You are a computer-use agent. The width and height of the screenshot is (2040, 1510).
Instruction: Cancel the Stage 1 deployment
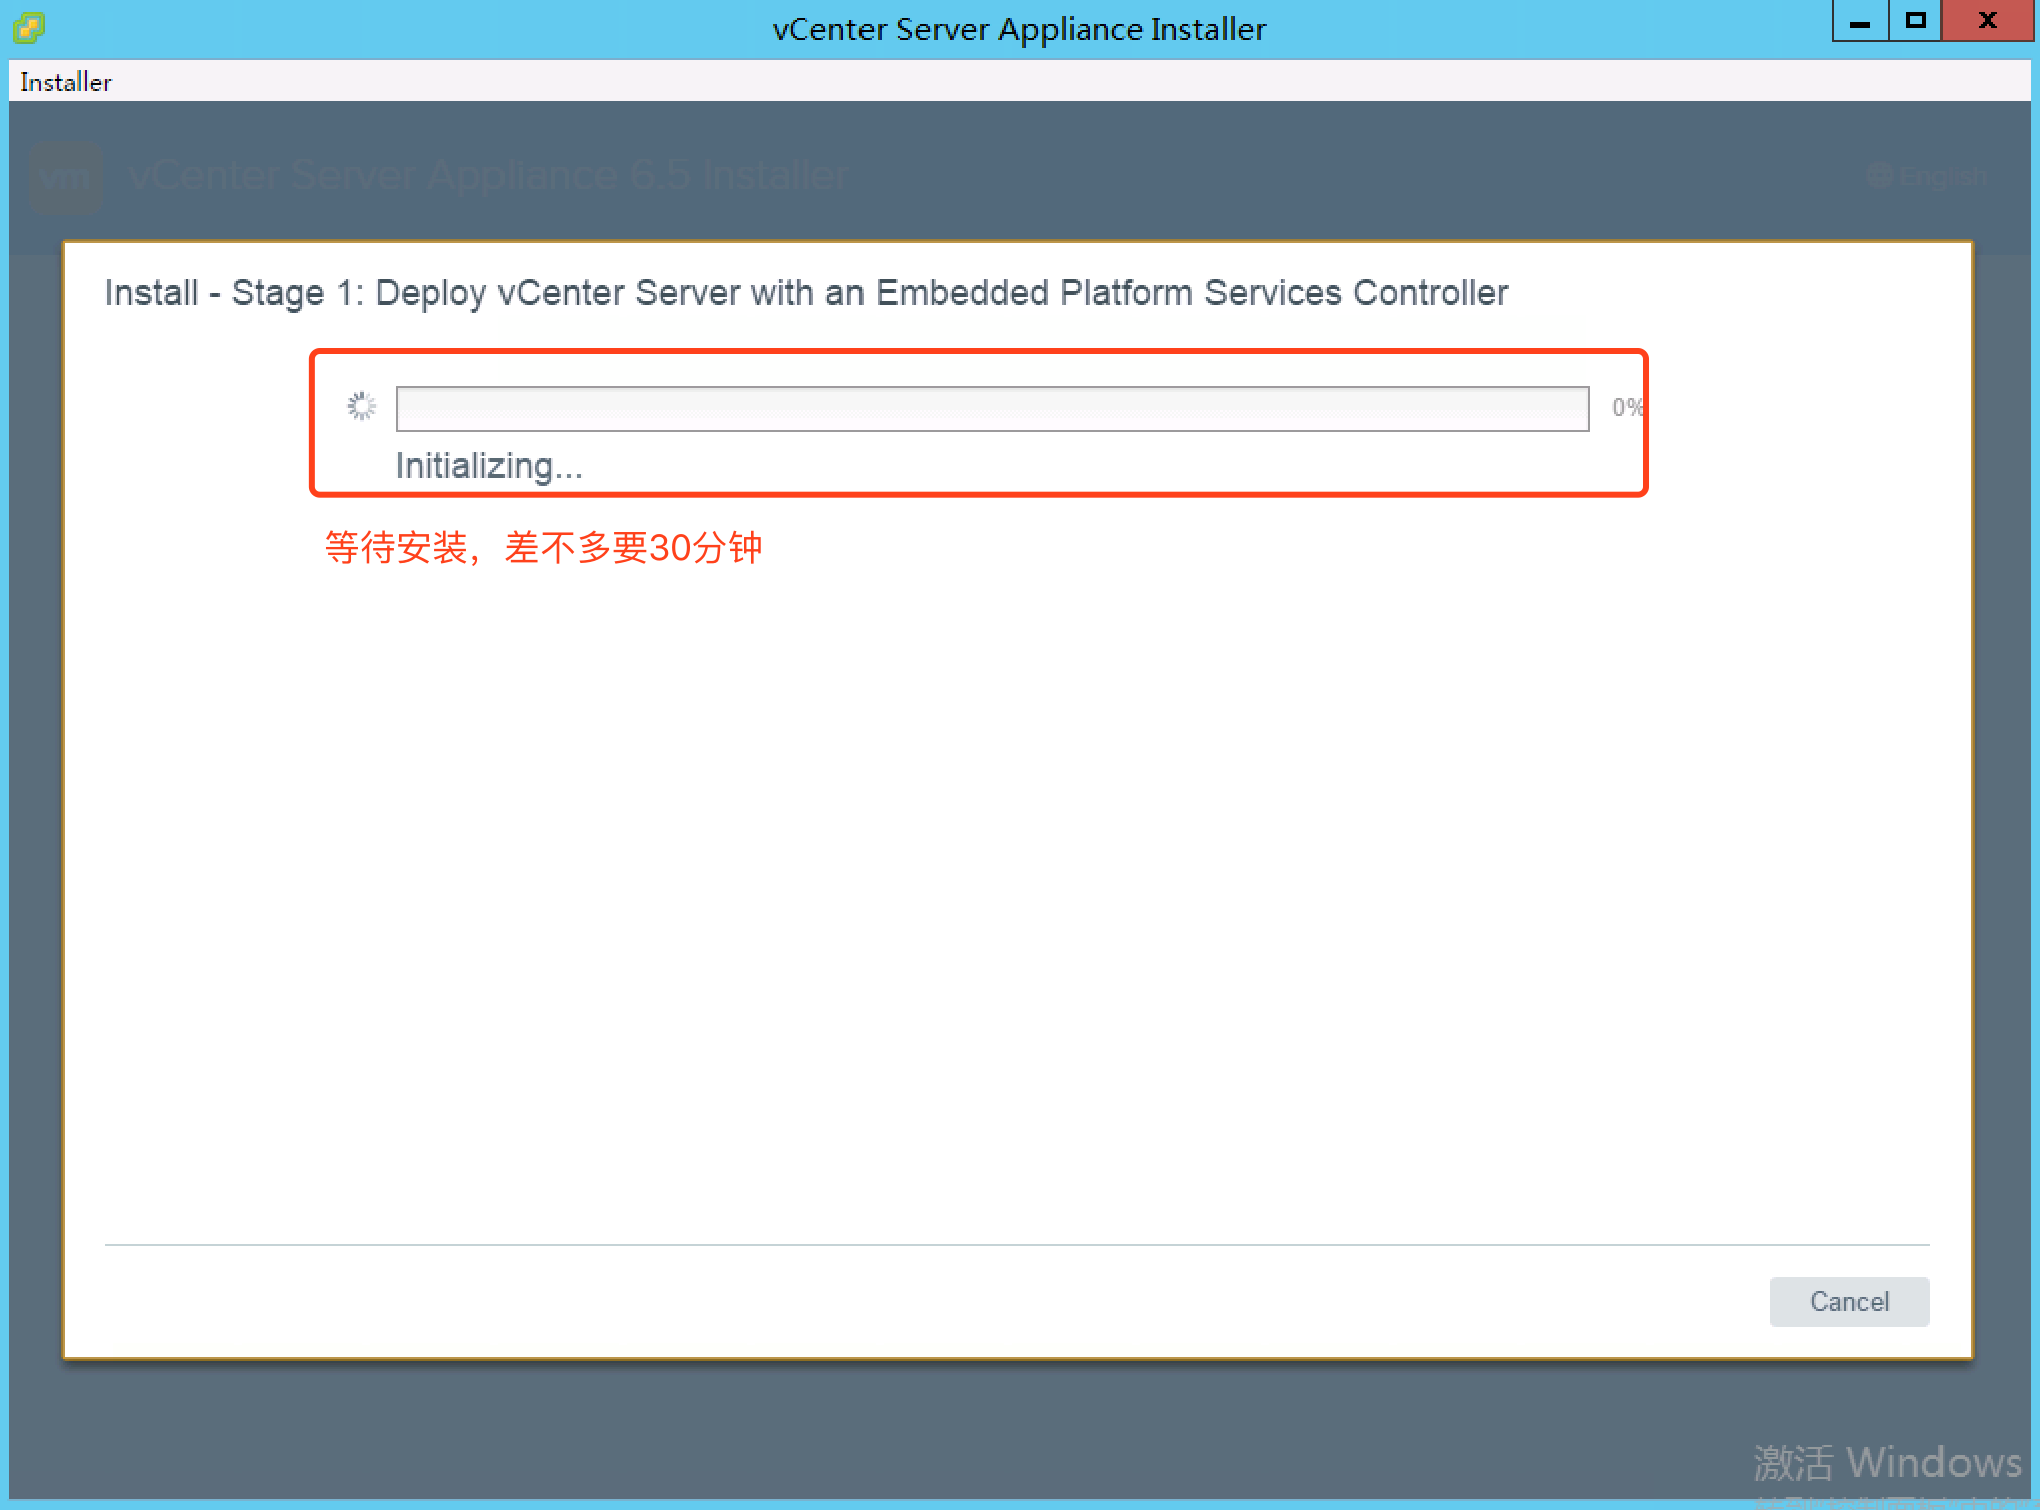(x=1849, y=1301)
